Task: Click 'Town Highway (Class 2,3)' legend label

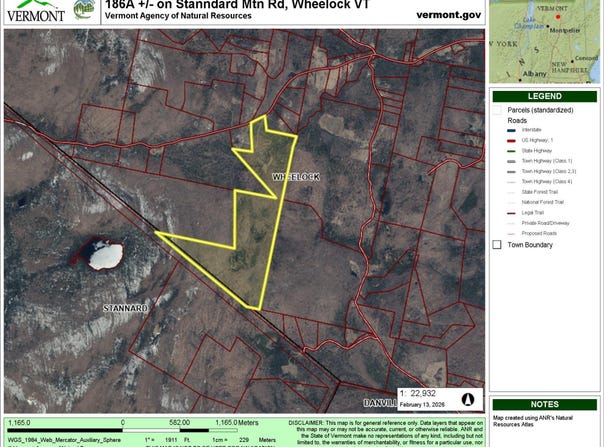Action: tap(549, 171)
